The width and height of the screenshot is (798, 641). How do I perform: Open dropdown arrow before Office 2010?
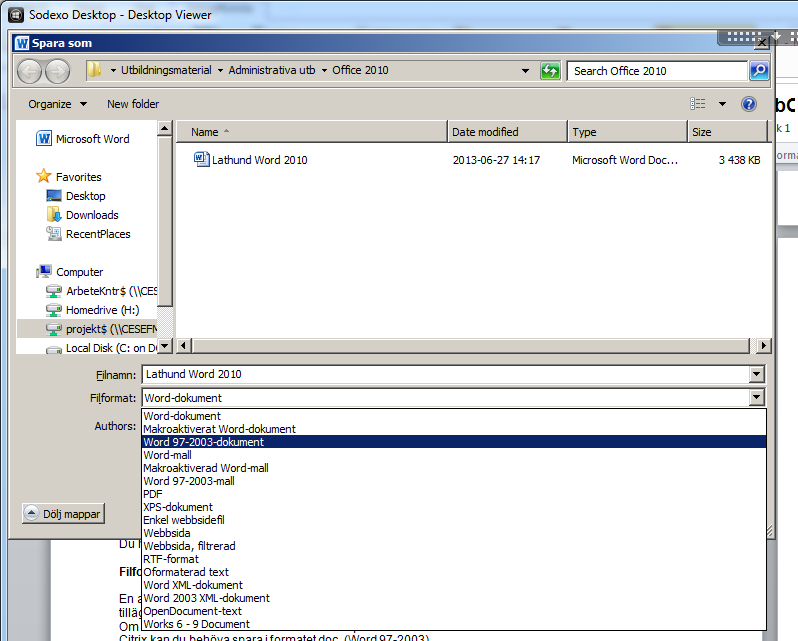[x=324, y=71]
